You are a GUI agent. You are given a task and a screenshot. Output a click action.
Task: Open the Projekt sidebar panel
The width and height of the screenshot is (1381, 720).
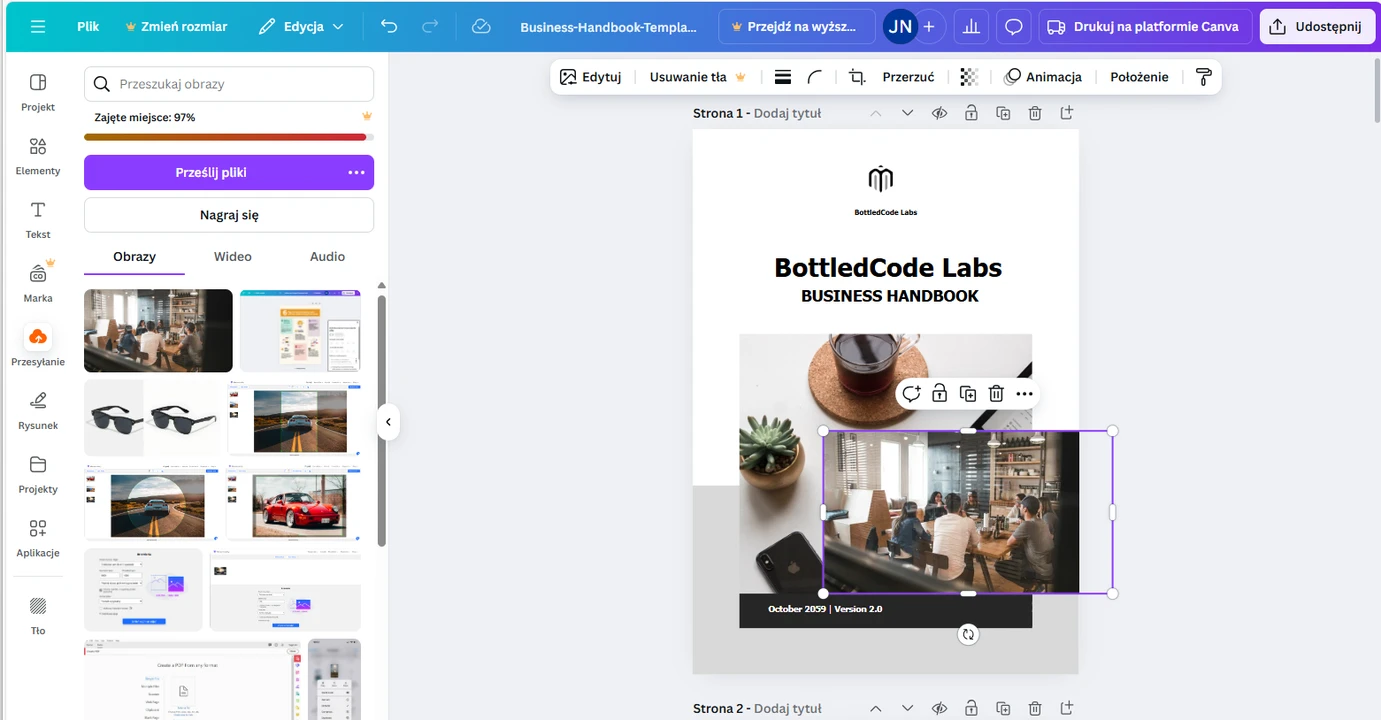click(38, 91)
